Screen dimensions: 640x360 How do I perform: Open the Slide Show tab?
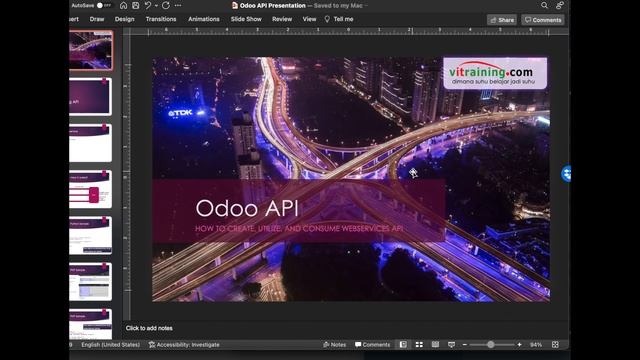click(246, 19)
